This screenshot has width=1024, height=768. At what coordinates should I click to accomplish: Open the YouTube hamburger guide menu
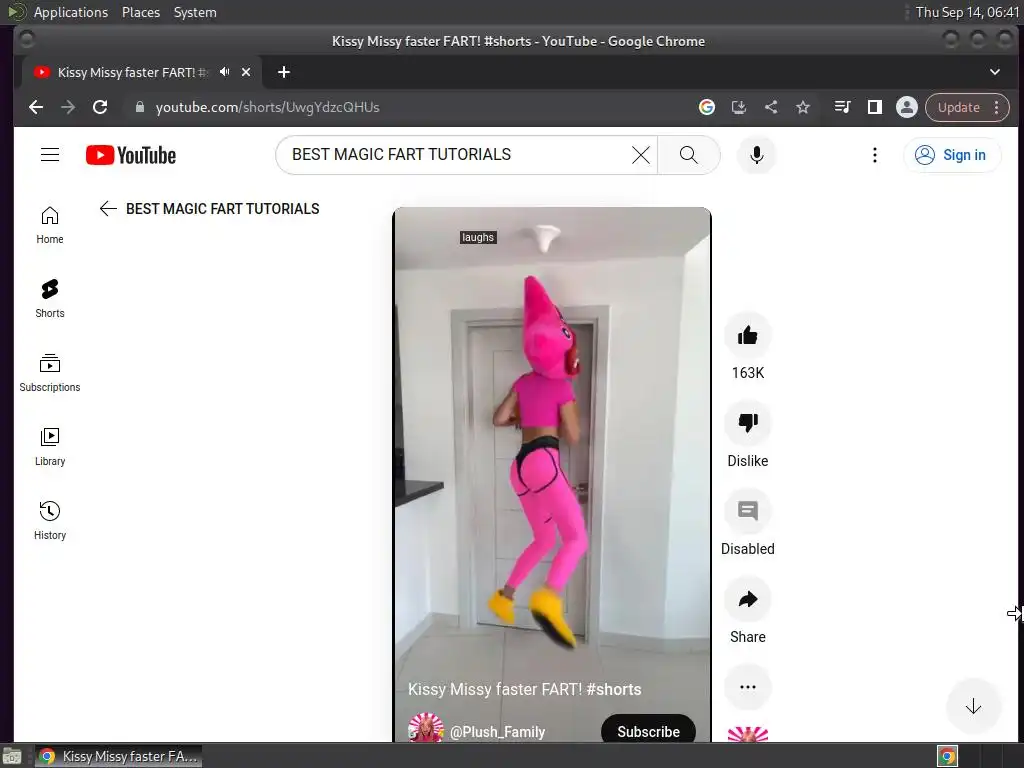50,155
